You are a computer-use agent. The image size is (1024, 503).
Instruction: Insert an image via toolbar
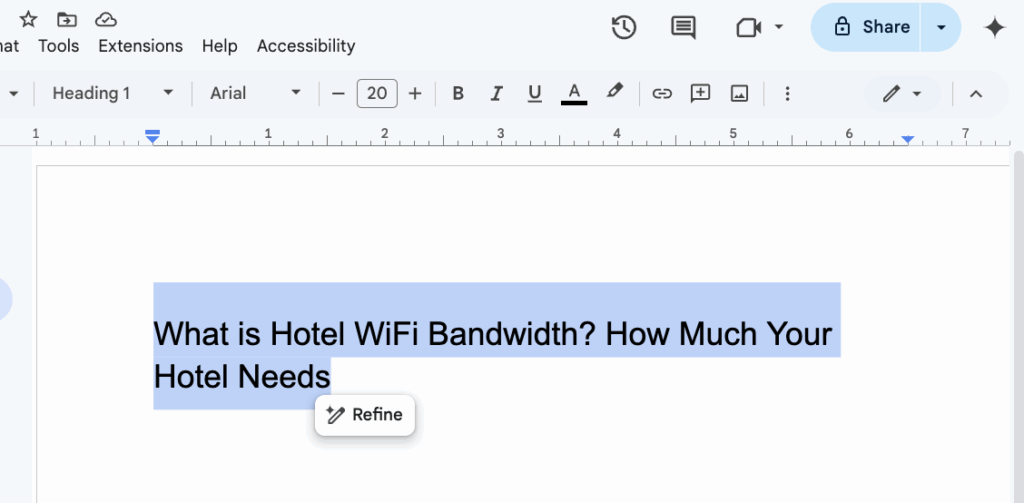point(739,93)
